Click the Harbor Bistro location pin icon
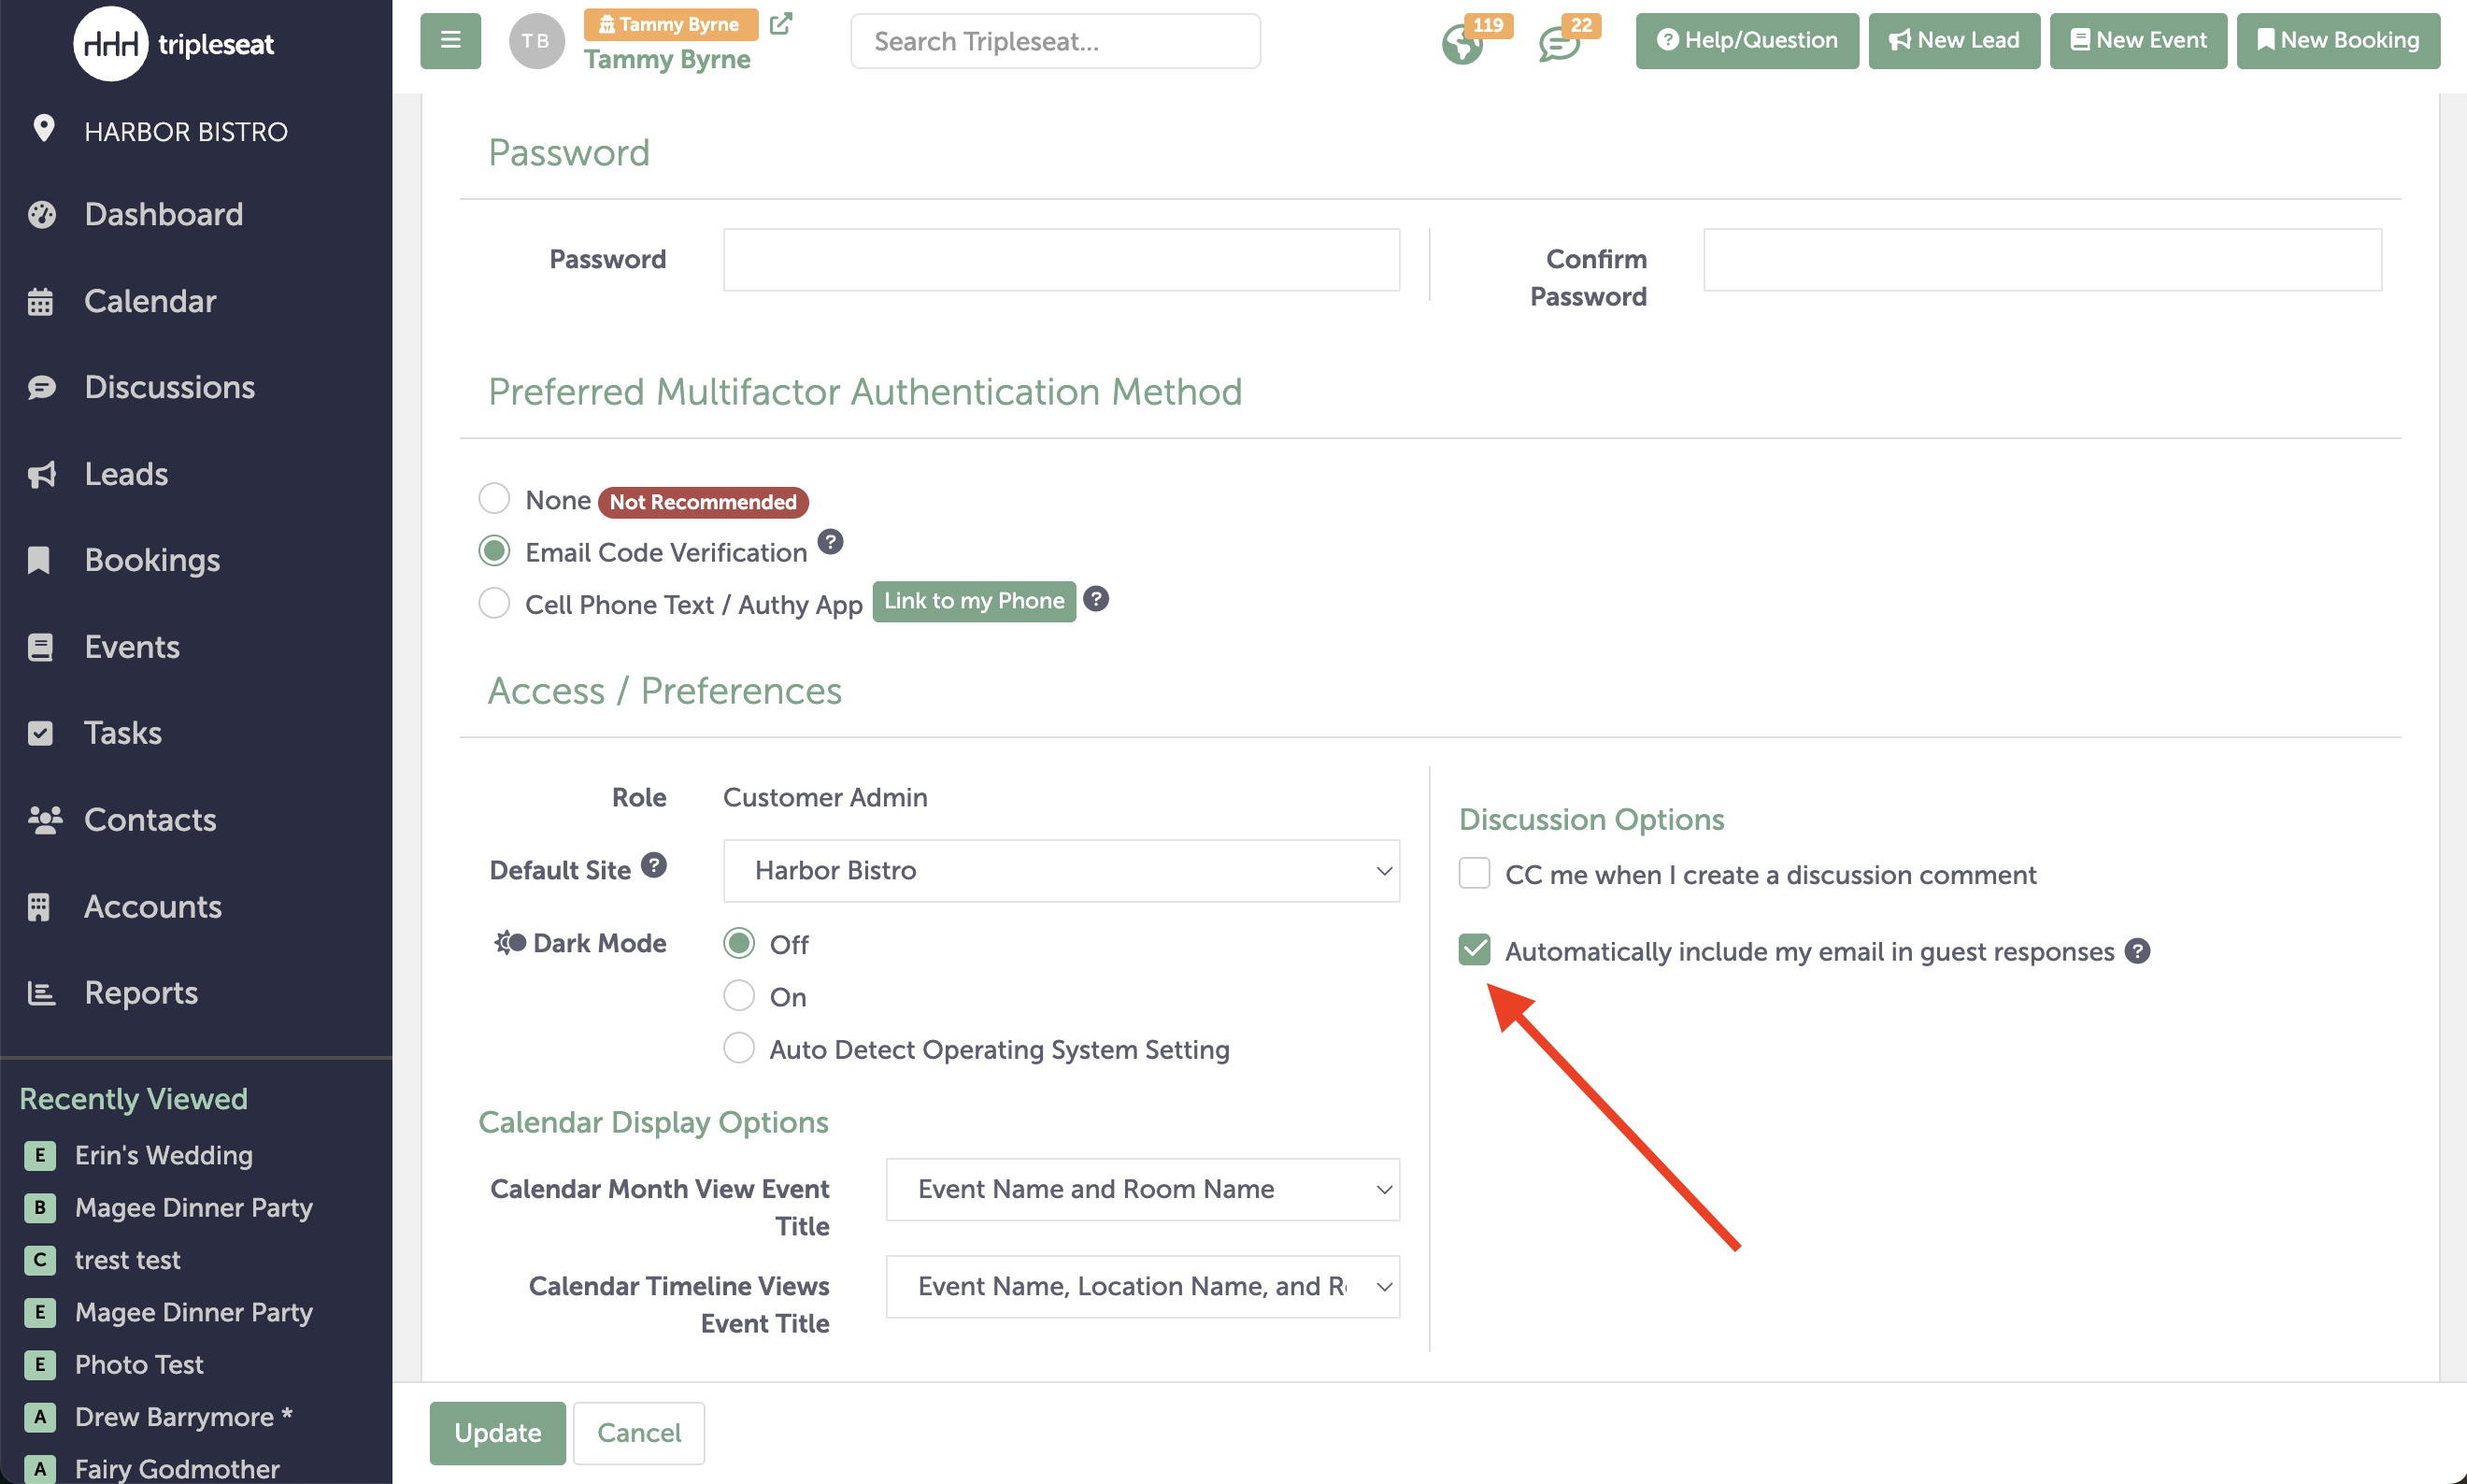This screenshot has height=1484, width=2467. click(x=43, y=128)
